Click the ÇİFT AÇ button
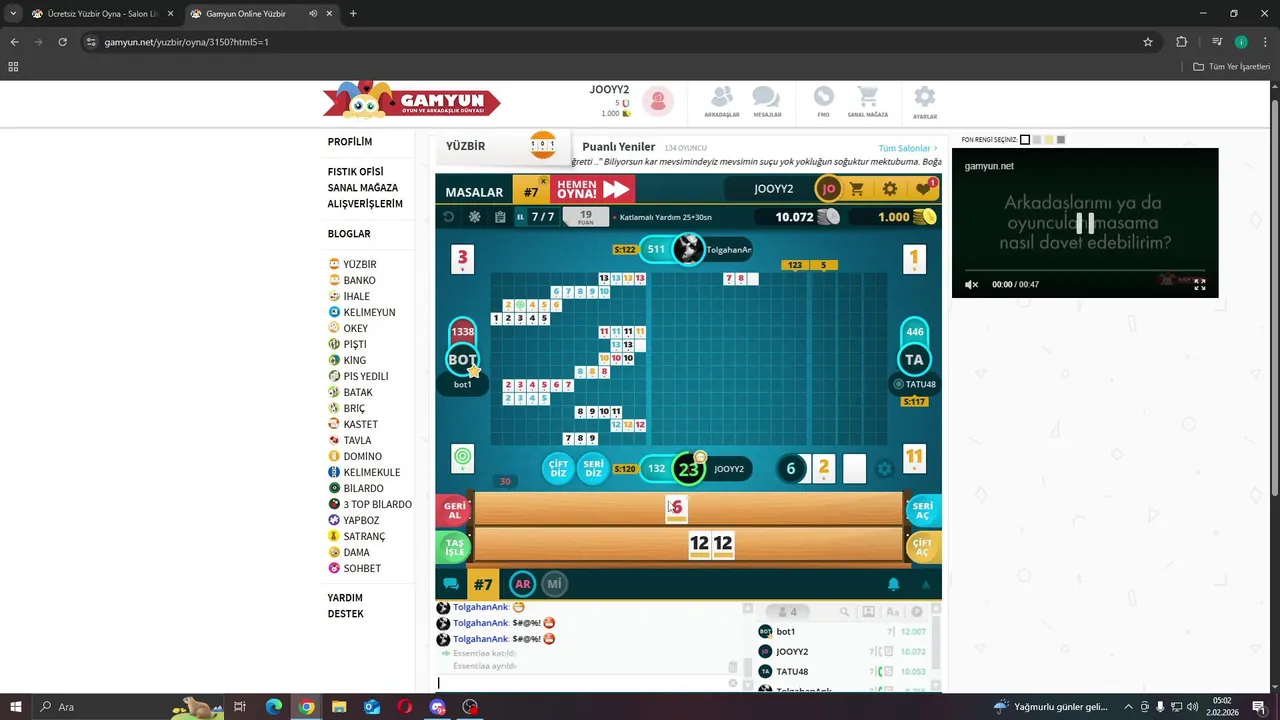The image size is (1280, 720). [x=923, y=546]
